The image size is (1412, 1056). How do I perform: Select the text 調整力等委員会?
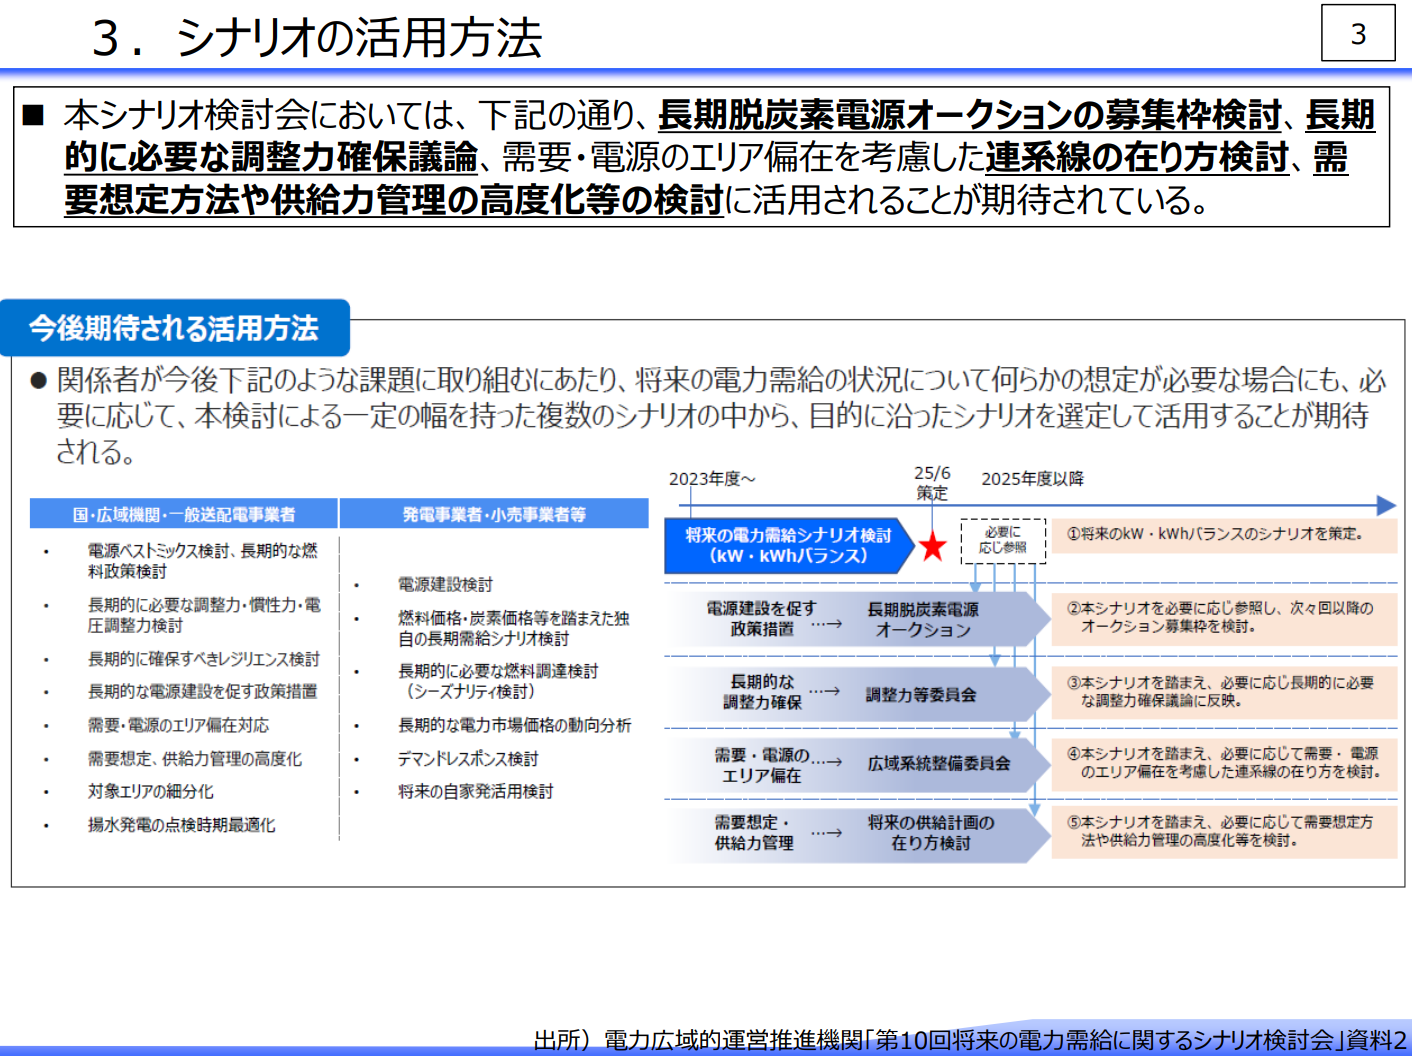921,694
